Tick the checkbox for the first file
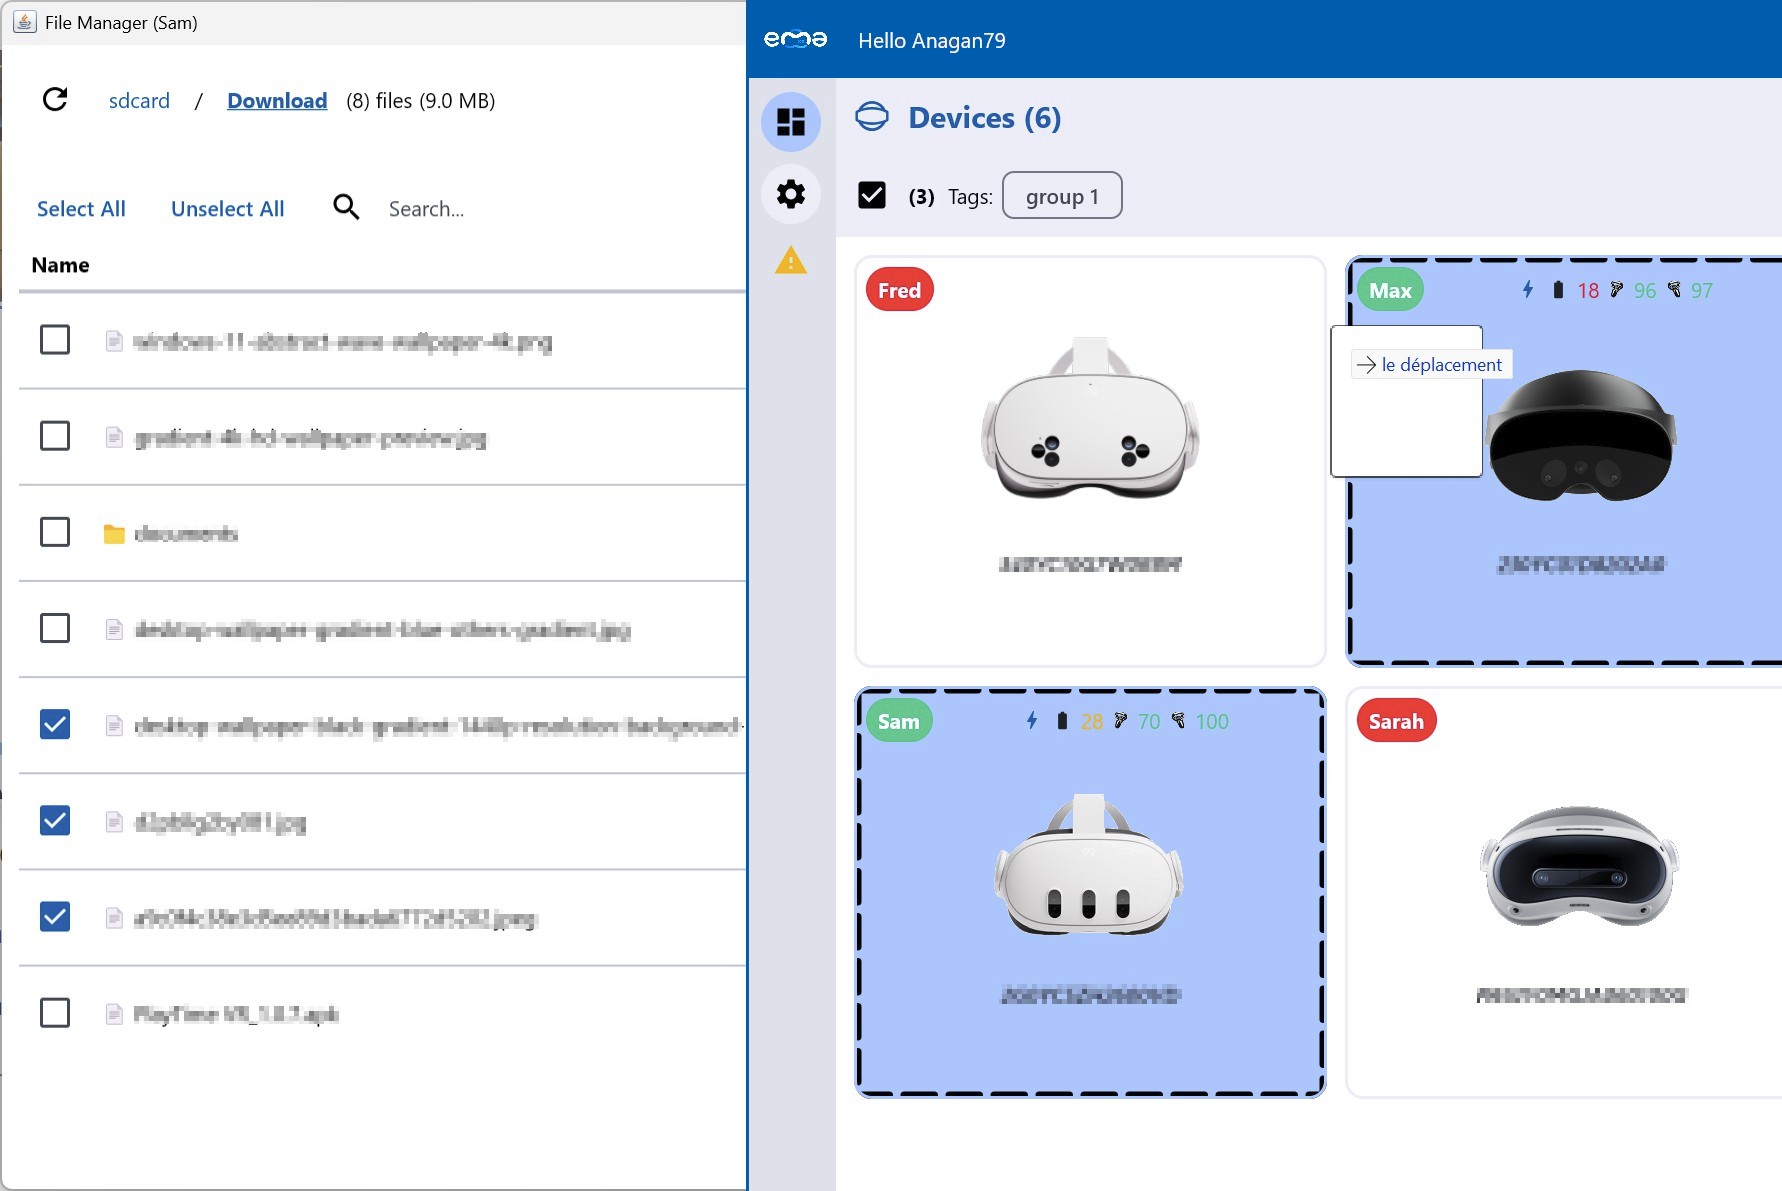This screenshot has width=1782, height=1191. pos(55,340)
